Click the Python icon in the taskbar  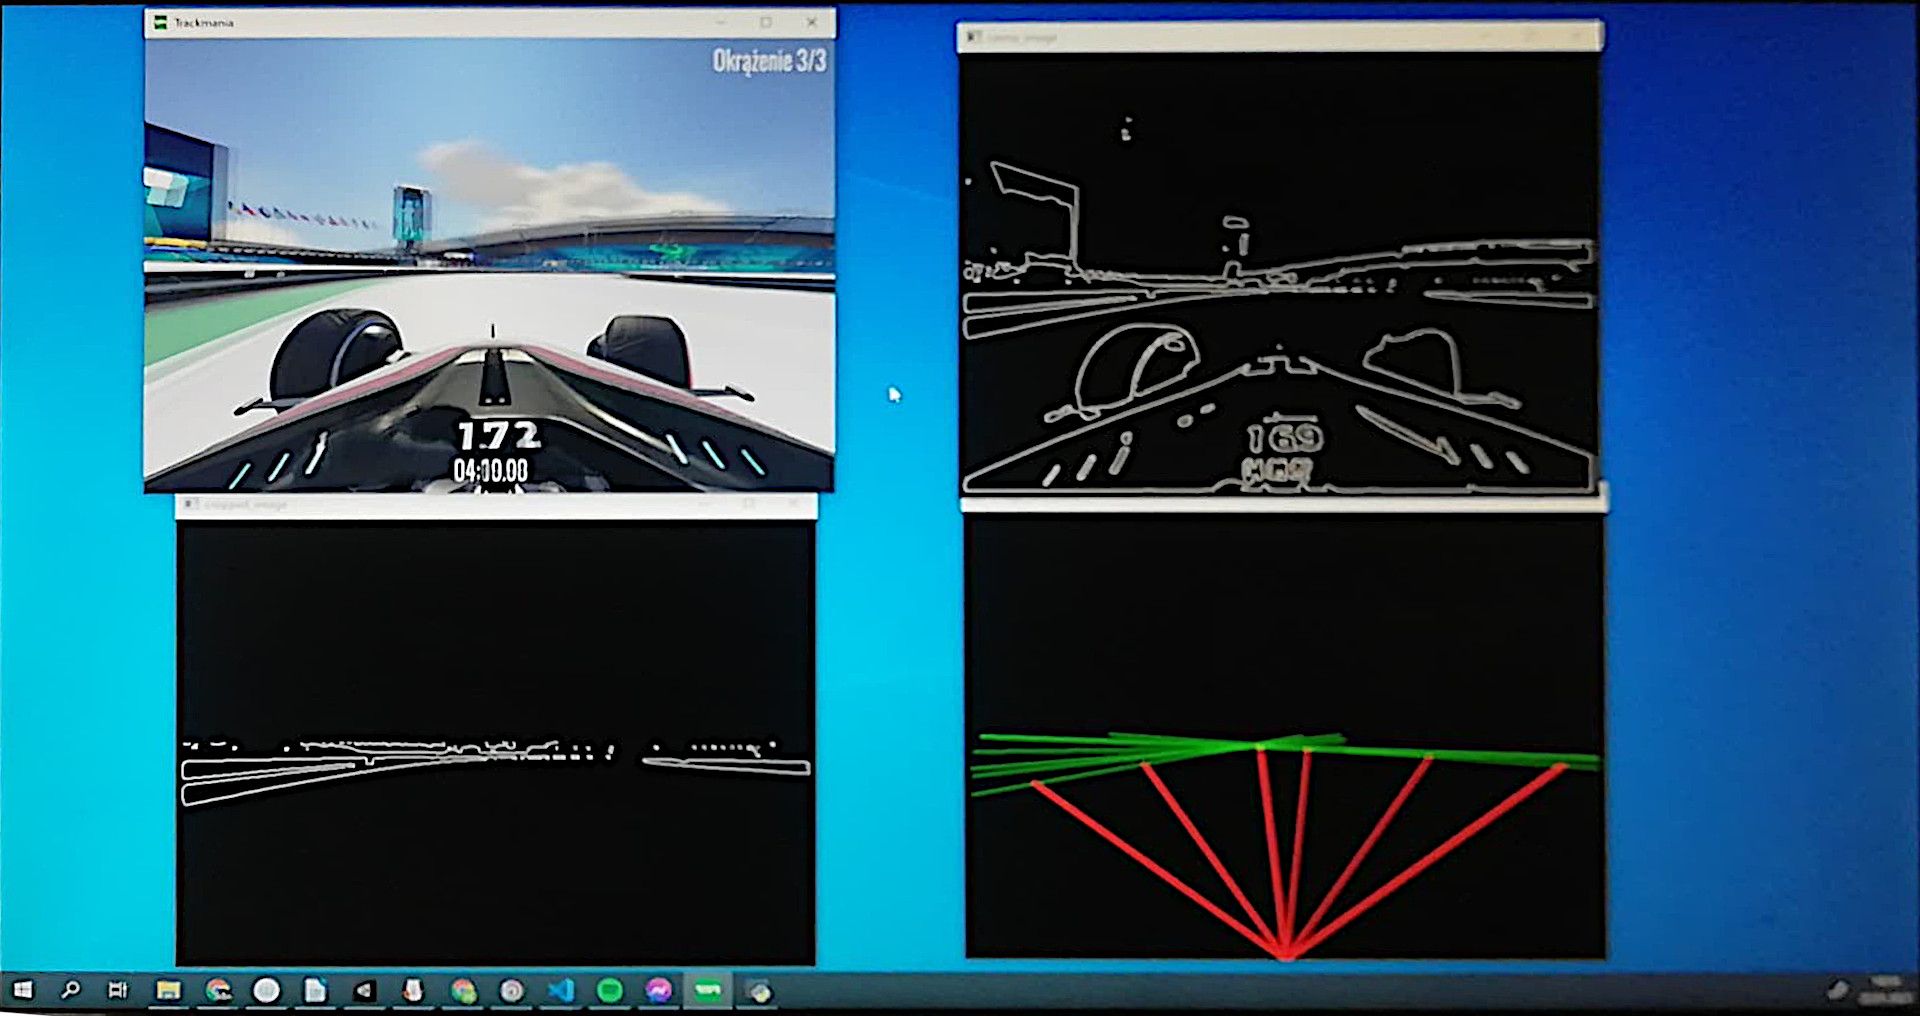(x=759, y=990)
